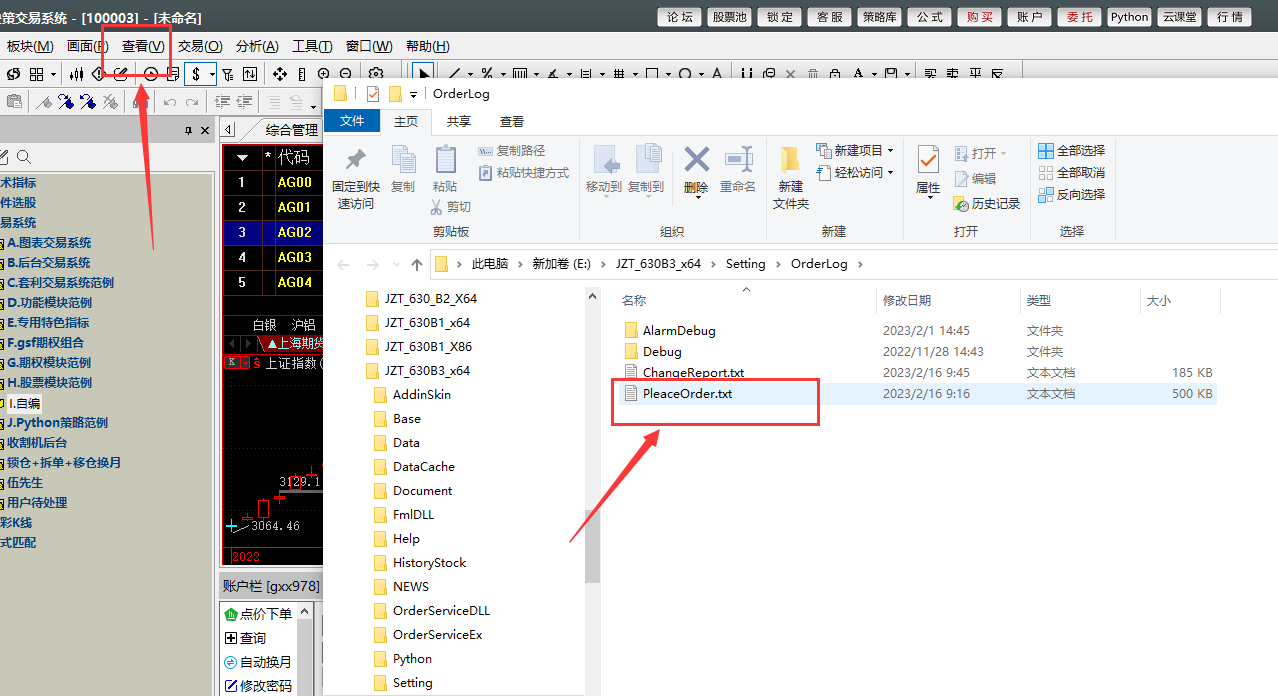This screenshot has width=1278, height=696.
Task: Select the HistoryStock folder in tree
Action: pyautogui.click(x=429, y=562)
